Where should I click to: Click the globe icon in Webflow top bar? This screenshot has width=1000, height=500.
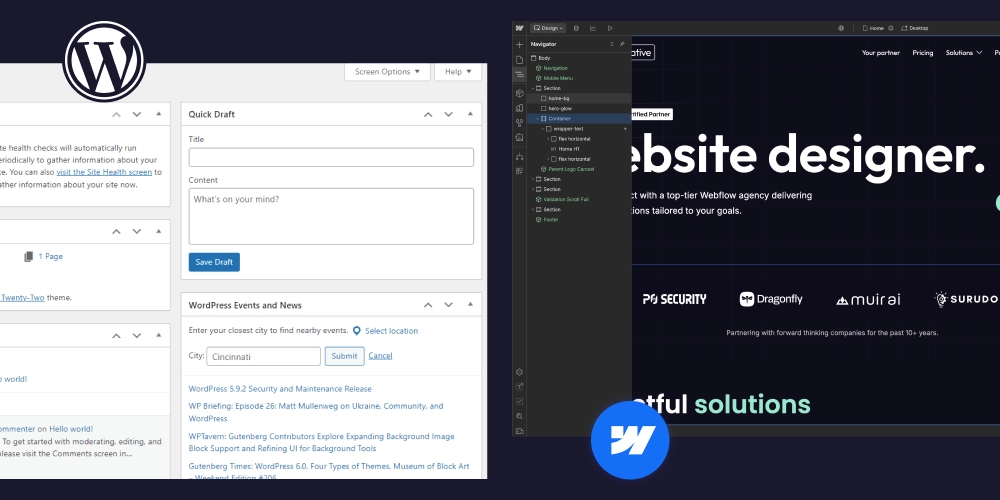[x=841, y=28]
